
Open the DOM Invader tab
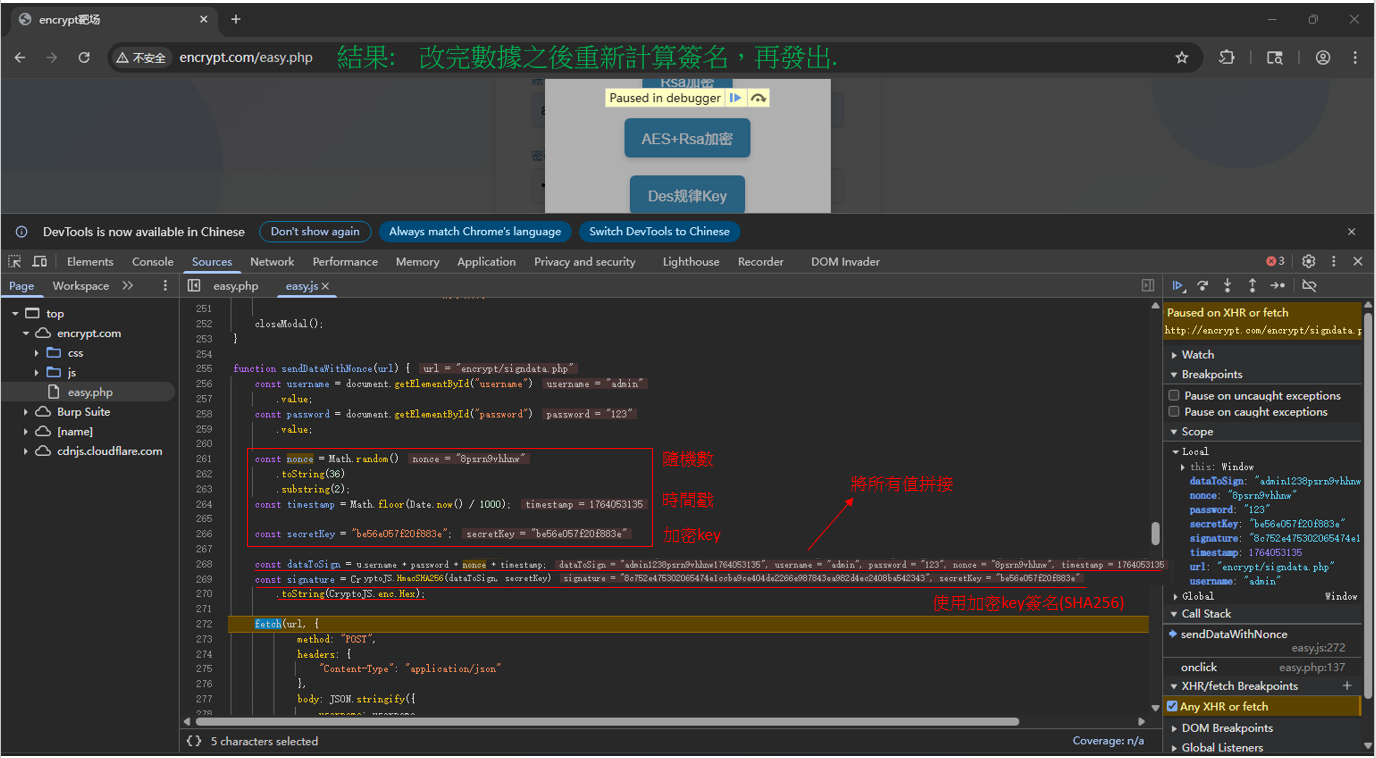[x=845, y=262]
